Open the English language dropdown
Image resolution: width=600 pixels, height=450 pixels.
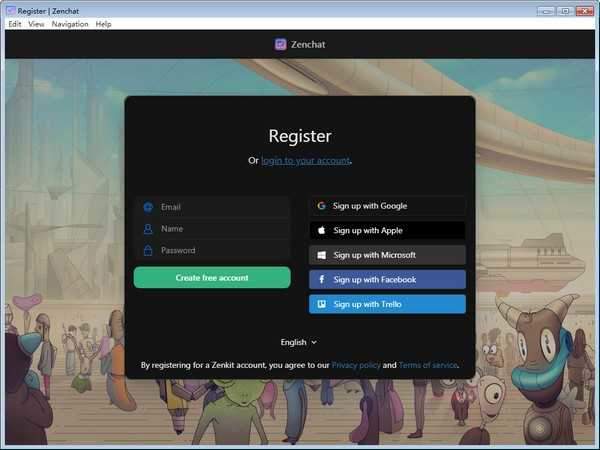pyautogui.click(x=299, y=342)
